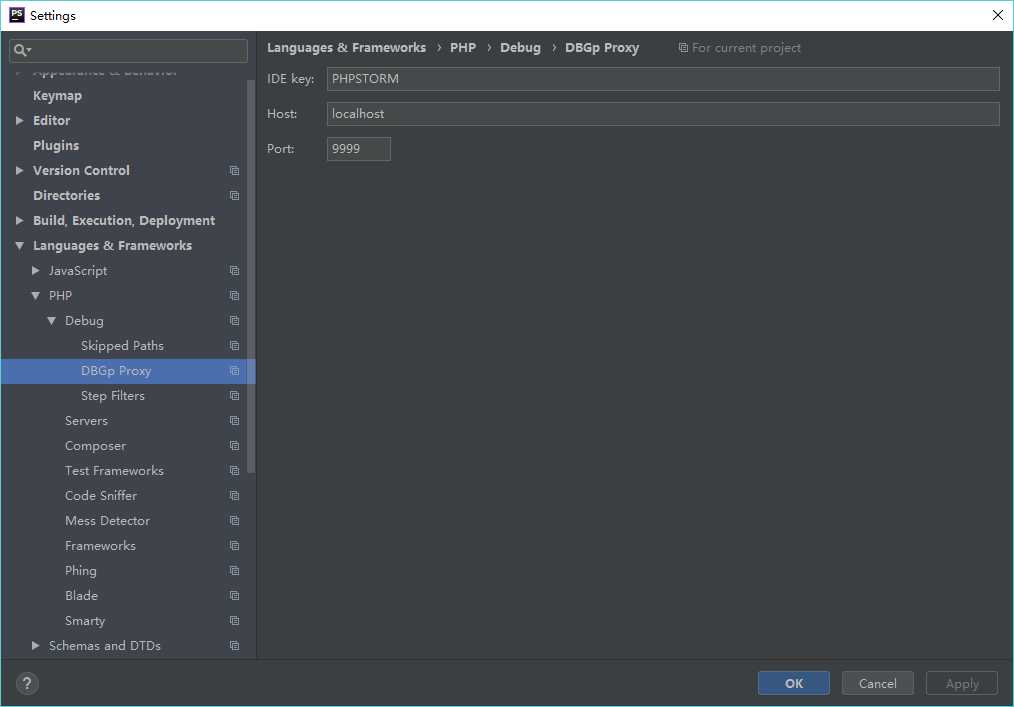Expand the Editor settings node
Viewport: 1014px width, 707px height.
point(19,120)
